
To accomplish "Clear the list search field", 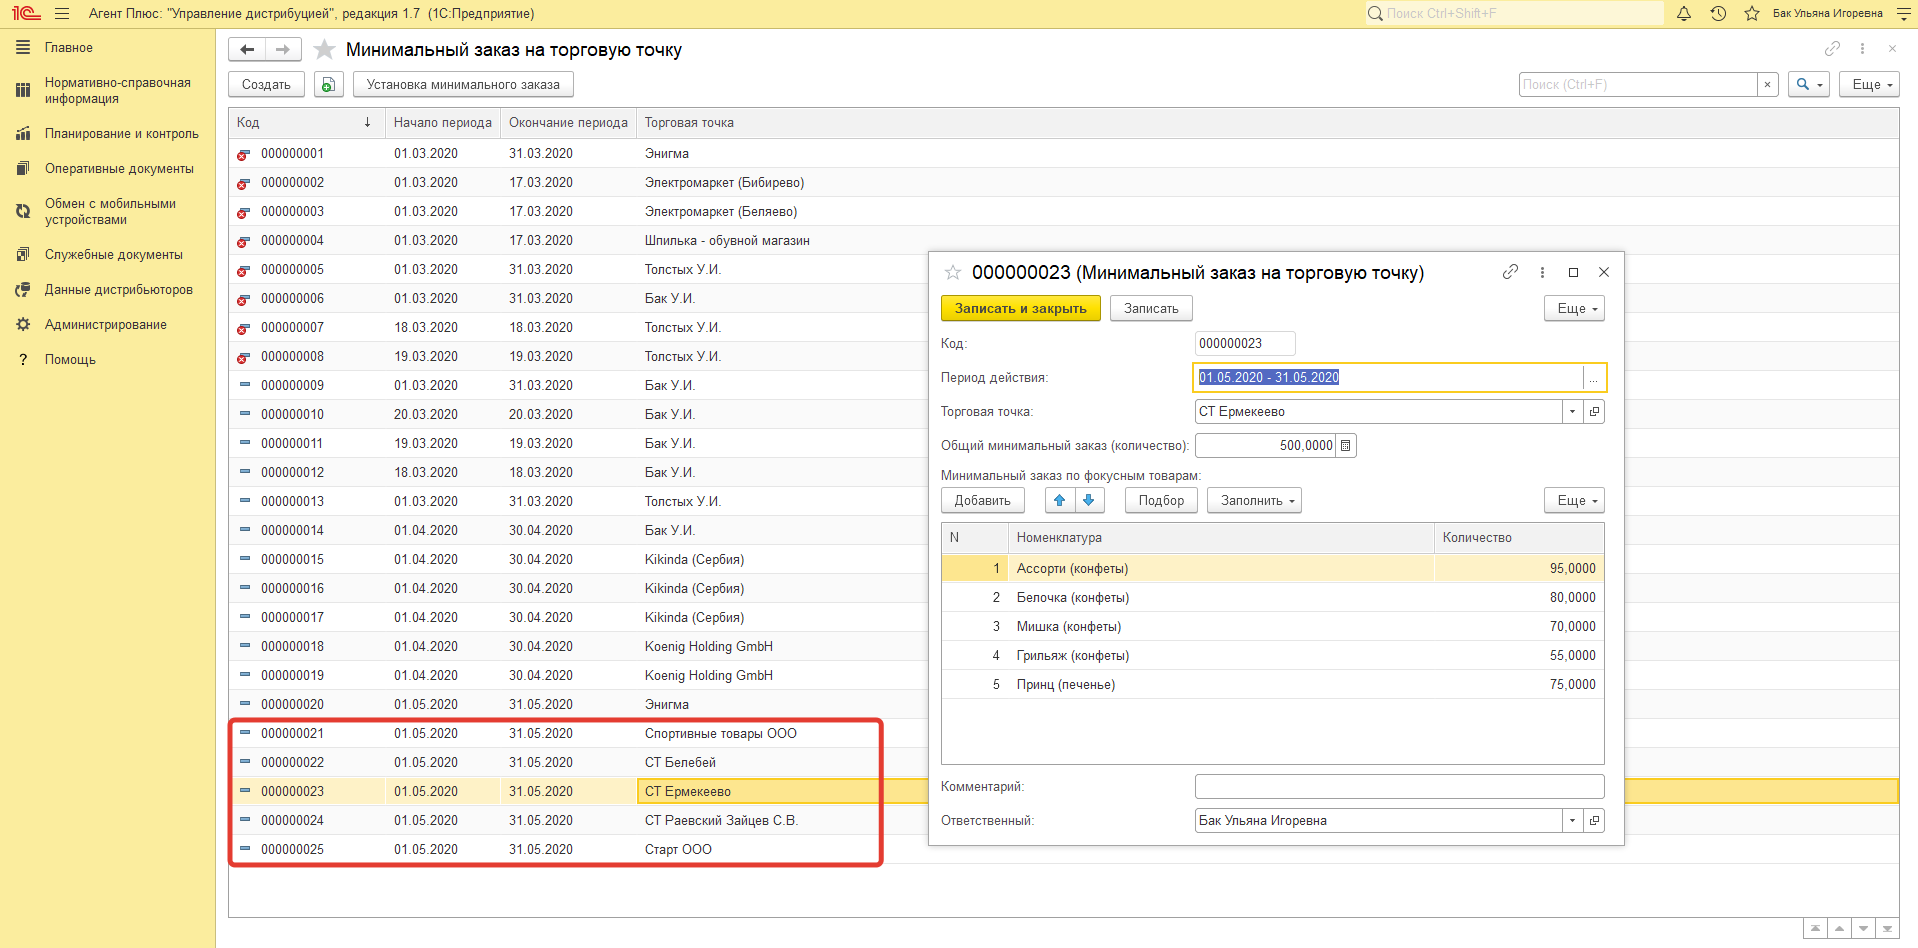I will coord(1768,85).
